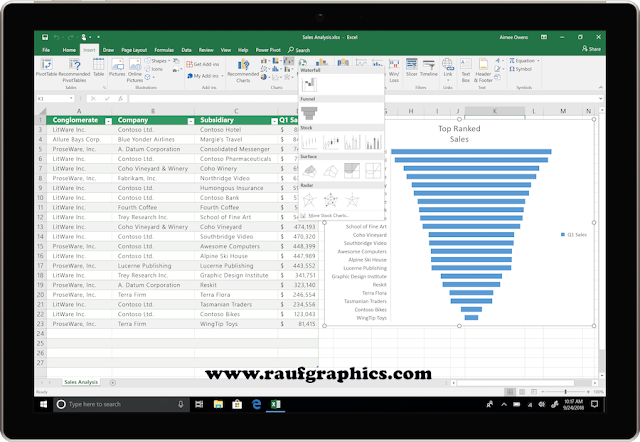
Task: Select the Contour surface chart
Action: [x=352, y=171]
